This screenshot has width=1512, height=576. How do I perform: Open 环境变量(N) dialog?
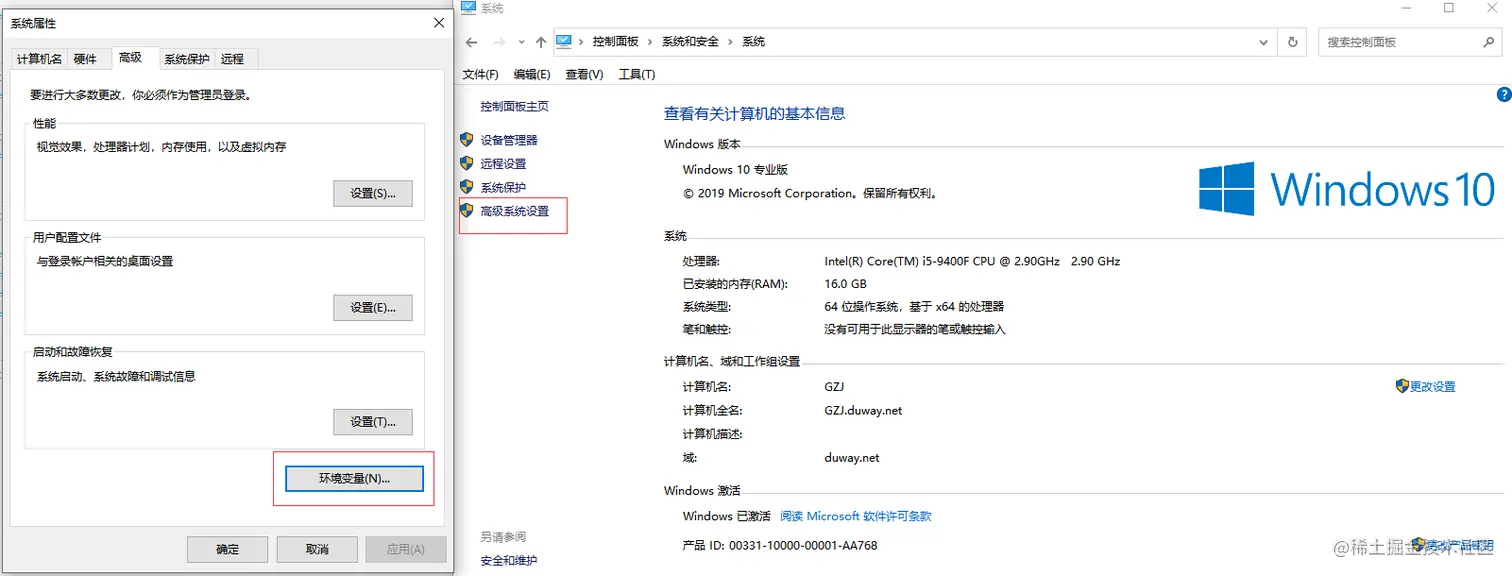click(354, 479)
